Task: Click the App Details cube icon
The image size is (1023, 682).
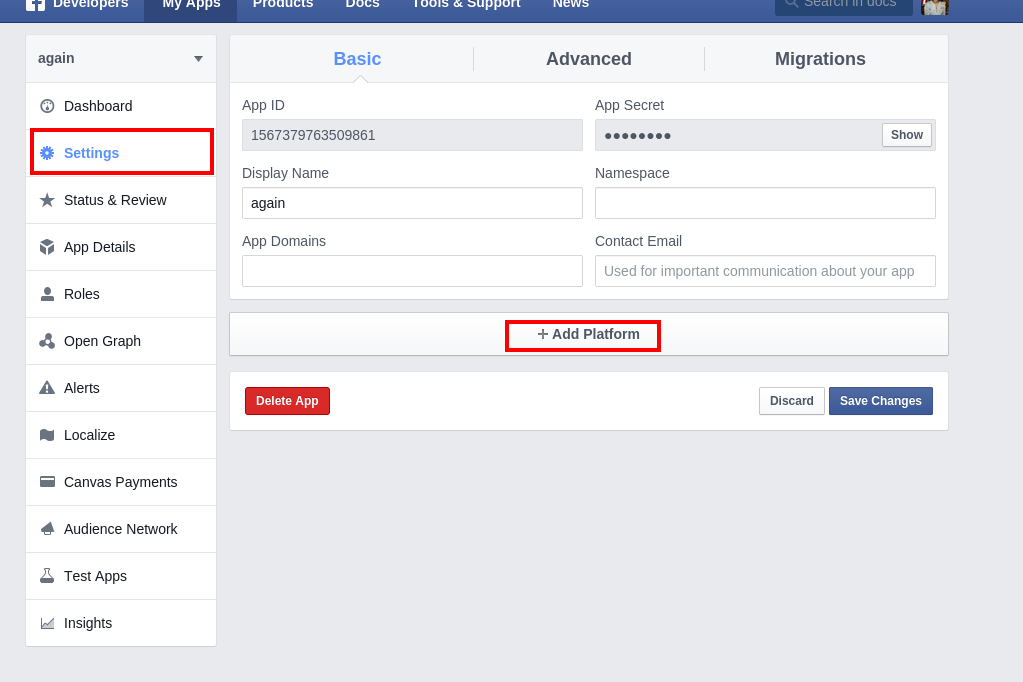Action: pyautogui.click(x=47, y=247)
